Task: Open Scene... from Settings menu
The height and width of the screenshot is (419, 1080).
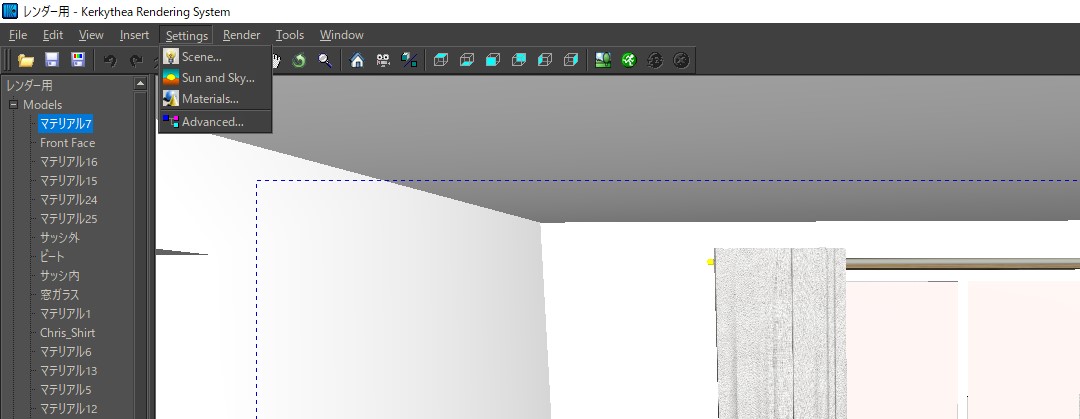Action: click(201, 57)
